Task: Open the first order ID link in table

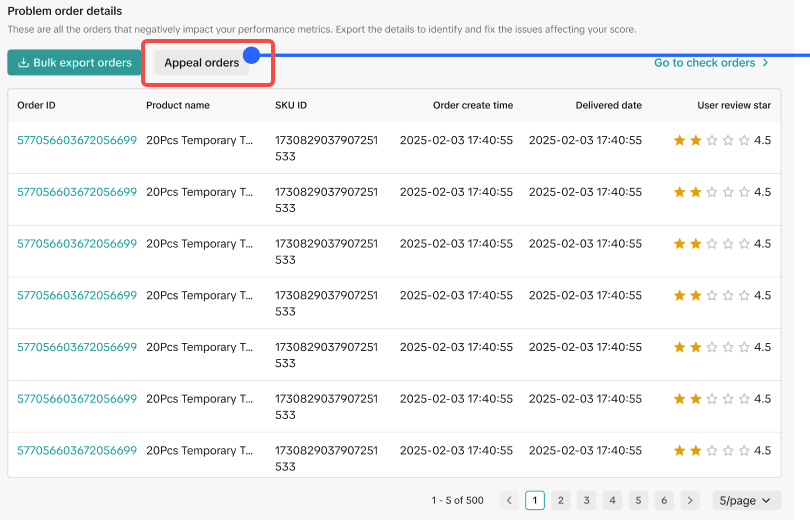Action: point(77,140)
